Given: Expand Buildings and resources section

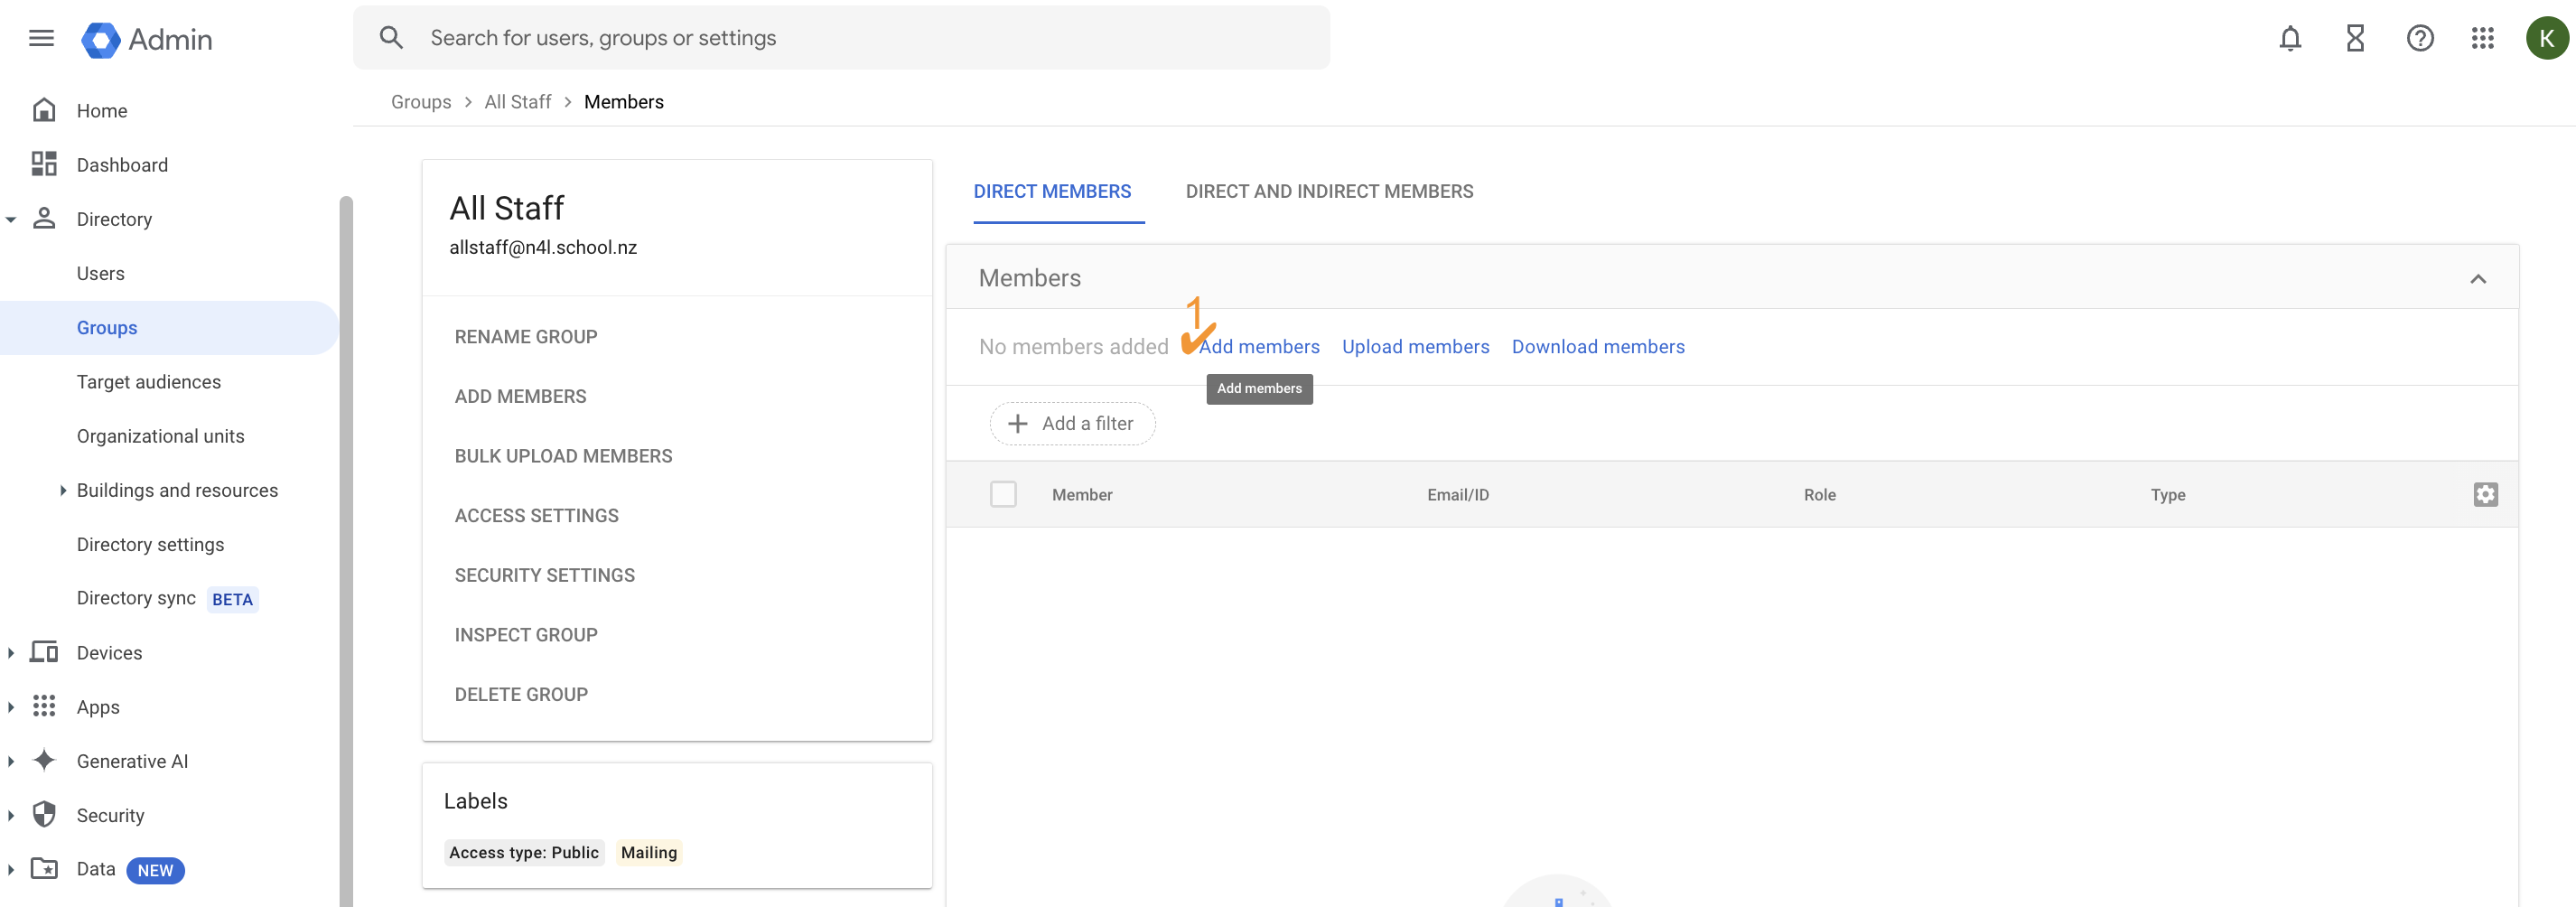Looking at the screenshot, I should click(62, 490).
